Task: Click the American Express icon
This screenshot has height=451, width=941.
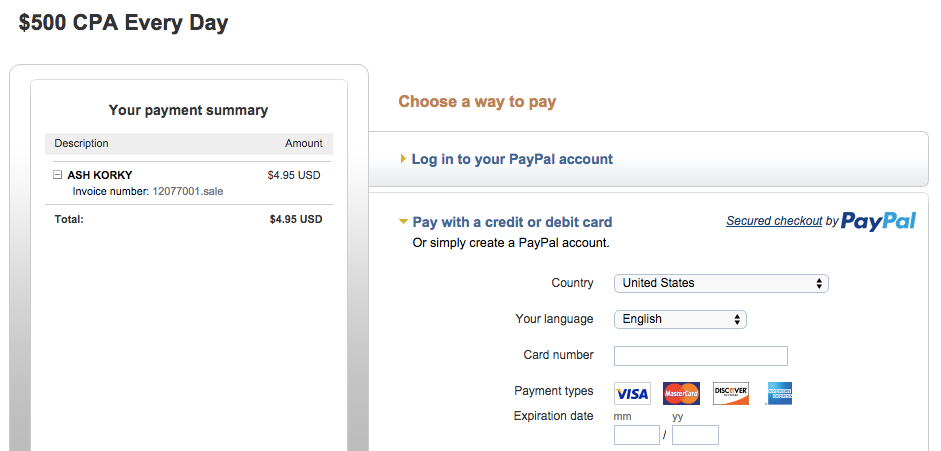Action: tap(779, 393)
